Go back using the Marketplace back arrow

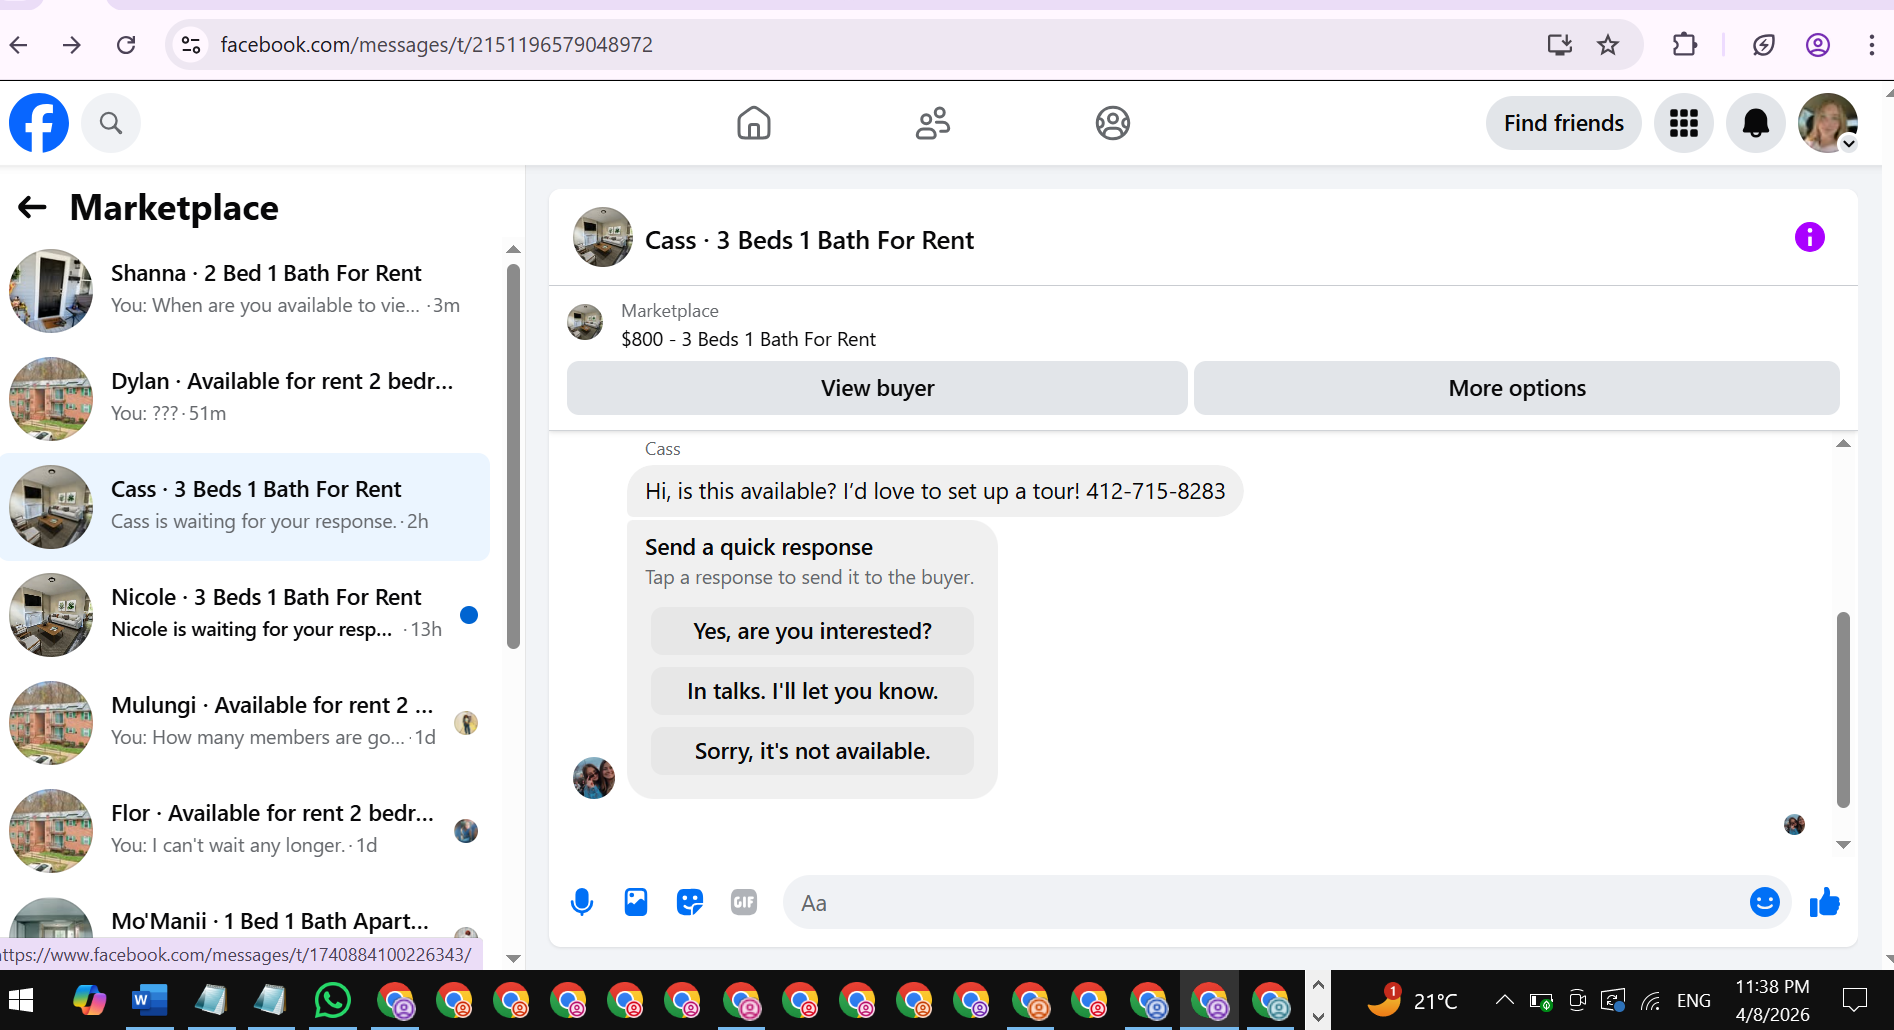(32, 207)
